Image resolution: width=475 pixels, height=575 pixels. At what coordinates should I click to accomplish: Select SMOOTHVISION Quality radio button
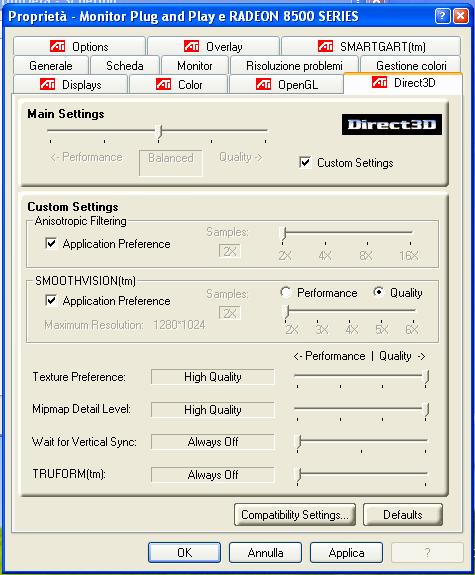[x=379, y=292]
